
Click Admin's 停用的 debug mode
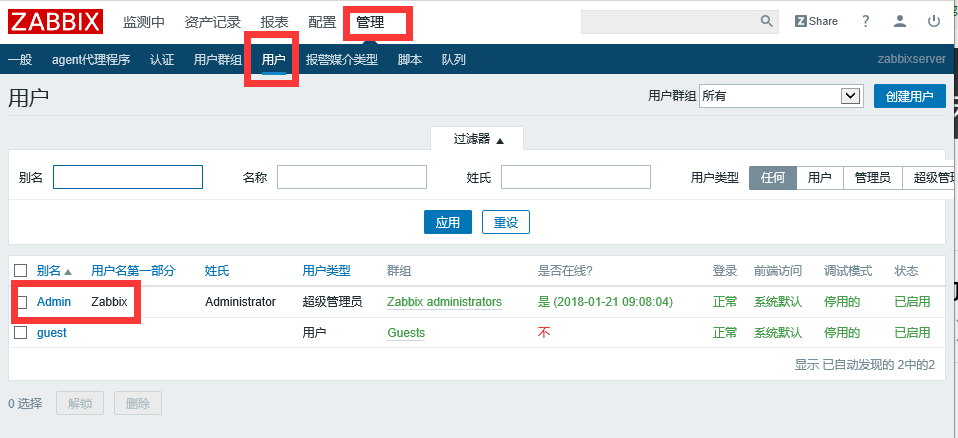pyautogui.click(x=842, y=302)
